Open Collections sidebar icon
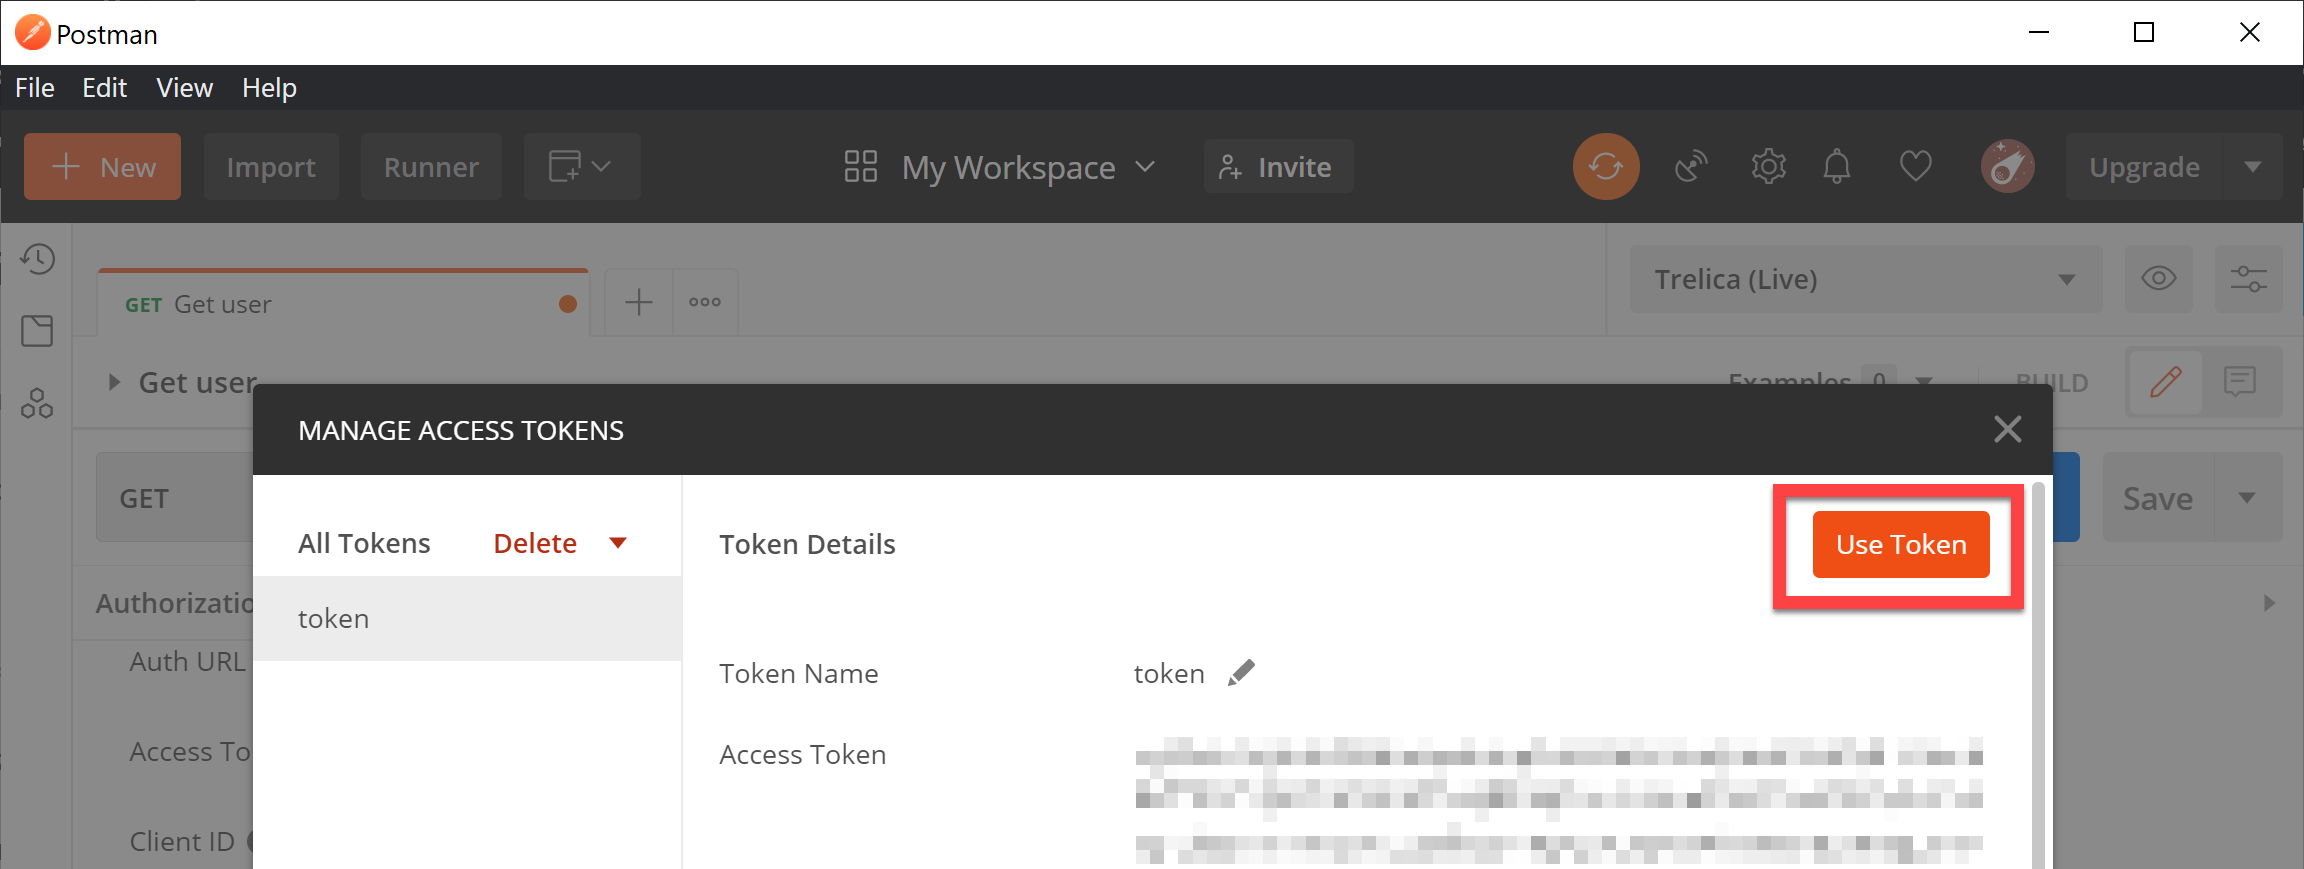 click(x=37, y=331)
